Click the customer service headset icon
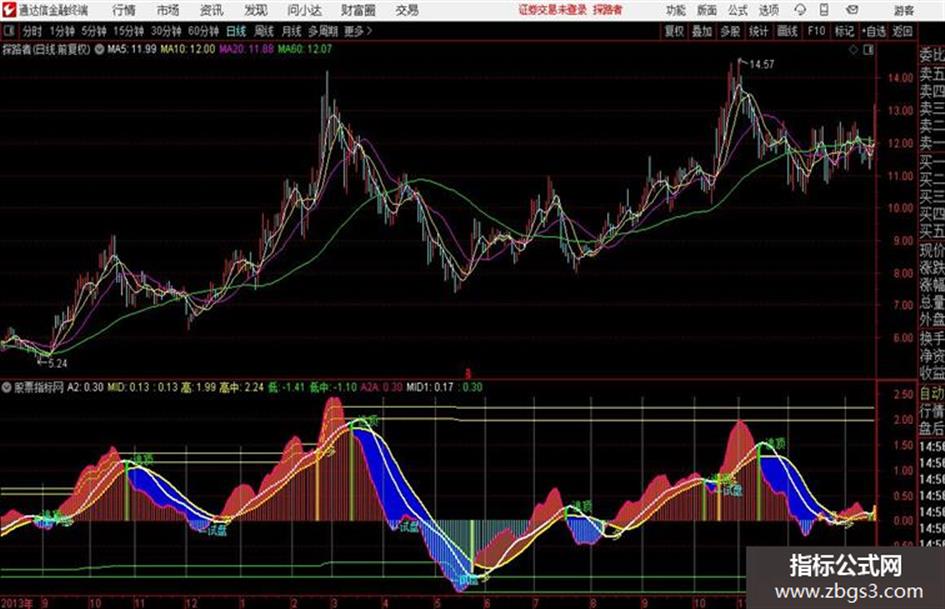The image size is (945, 609). point(800,10)
